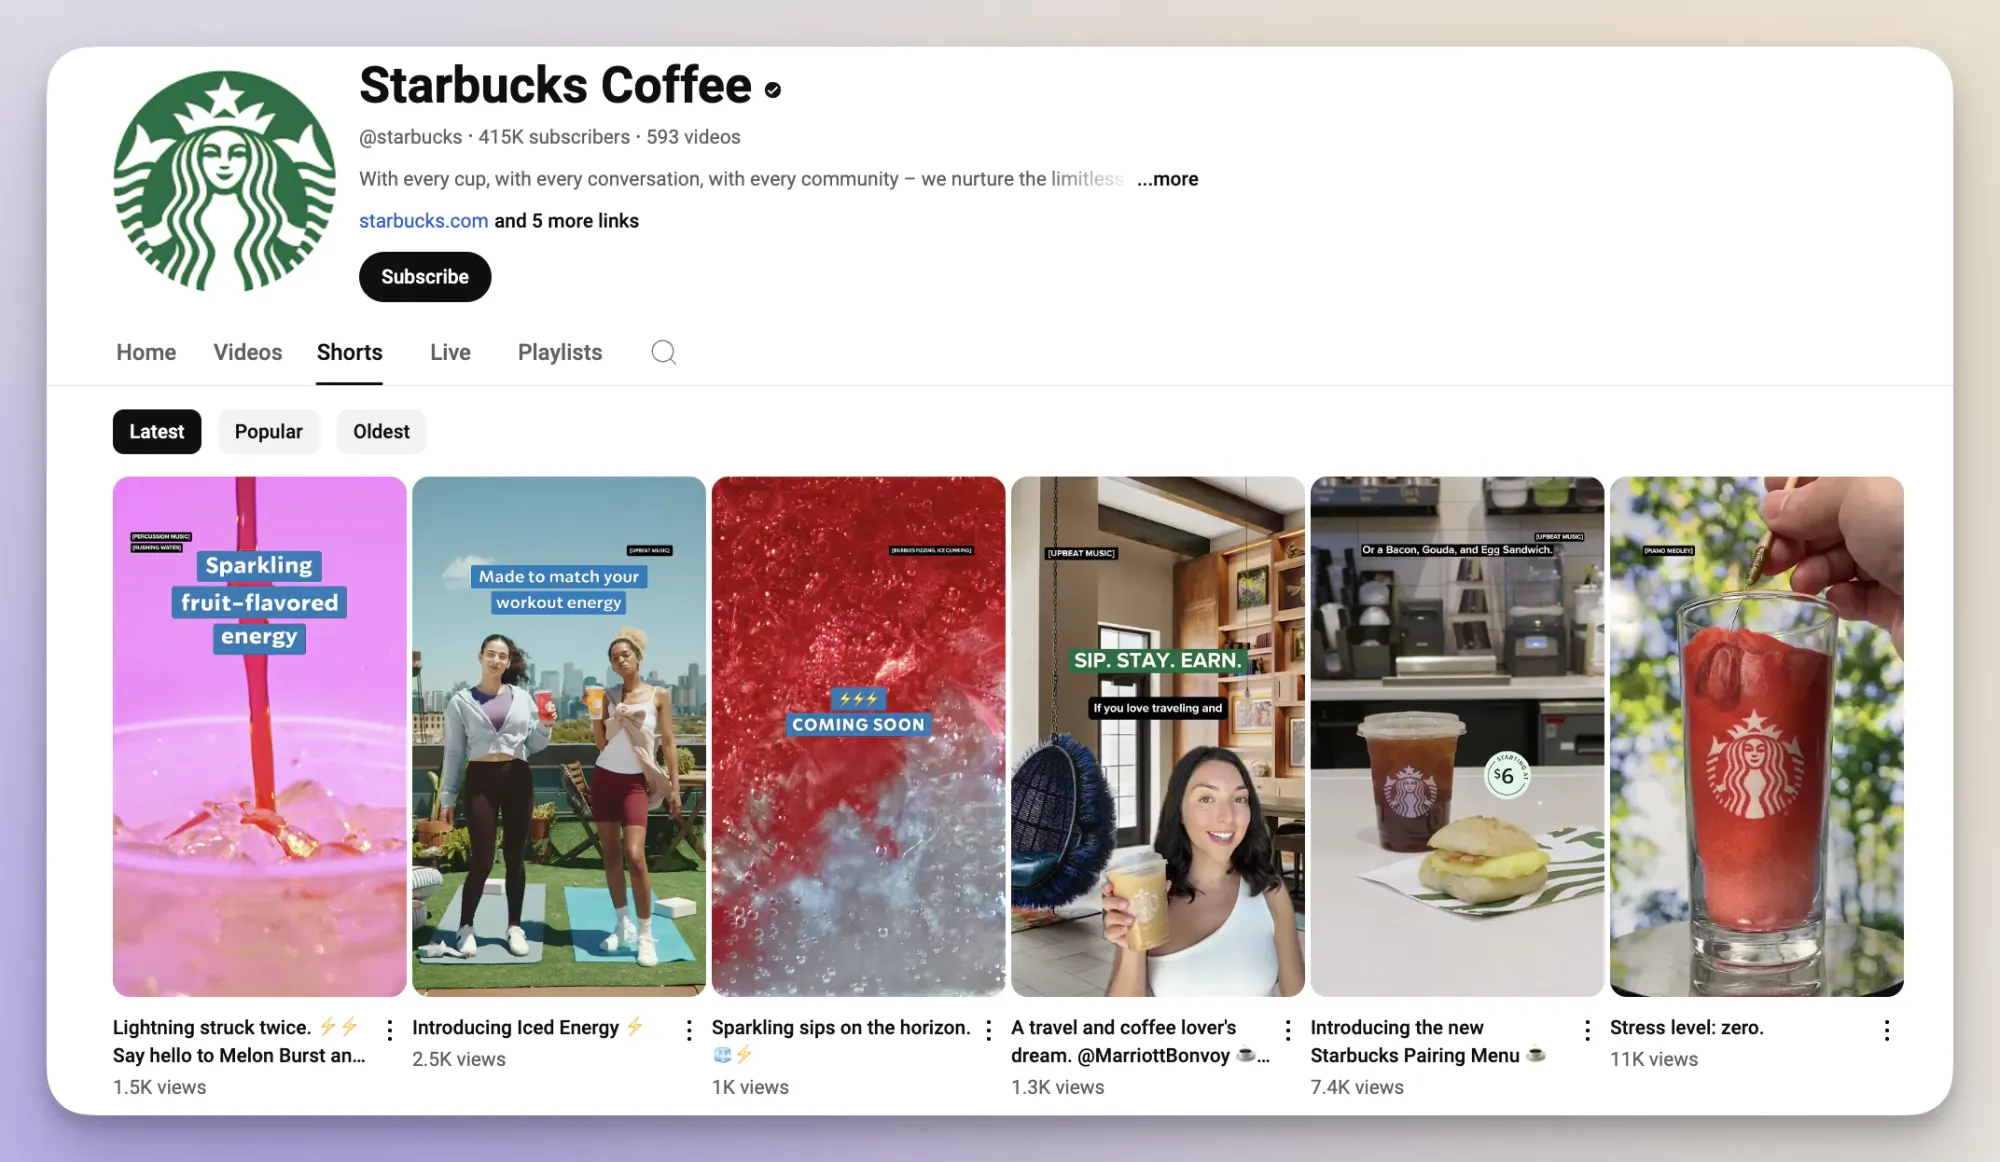
Task: Sort shorts by Popular
Action: pos(268,431)
